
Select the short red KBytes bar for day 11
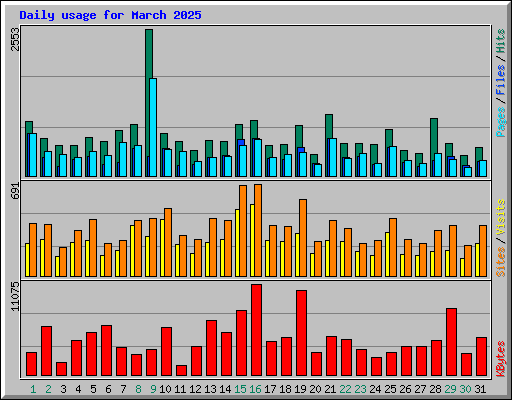coord(181,371)
